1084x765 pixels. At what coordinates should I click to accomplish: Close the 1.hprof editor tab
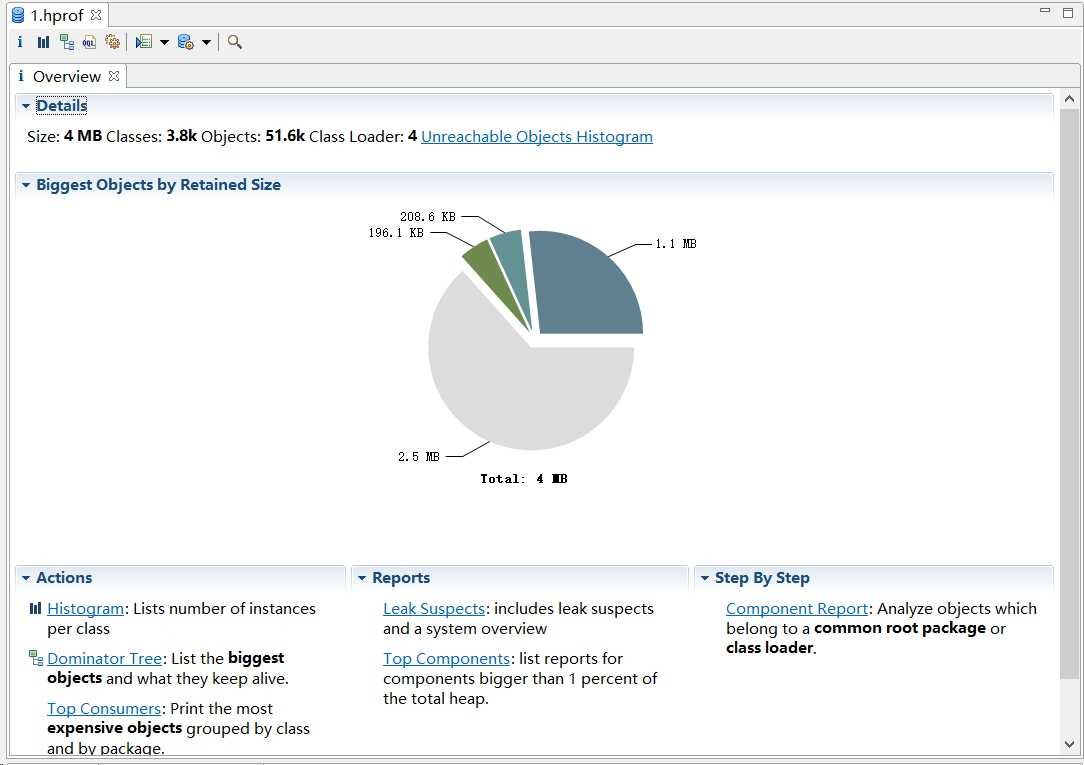(96, 15)
